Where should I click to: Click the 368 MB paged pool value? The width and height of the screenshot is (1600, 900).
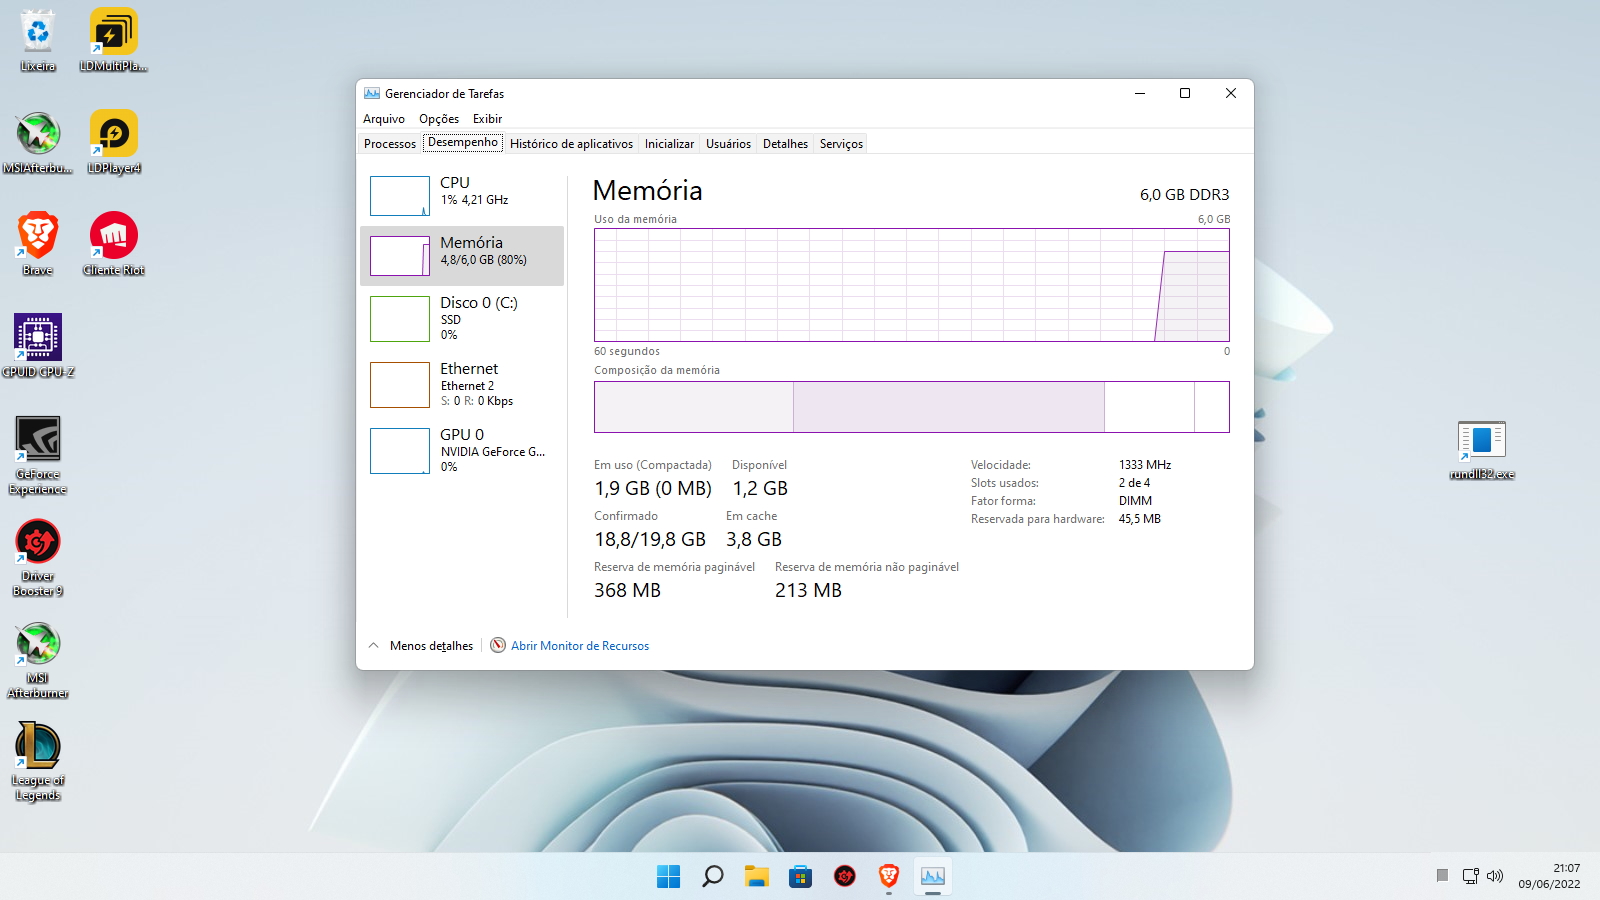point(627,591)
